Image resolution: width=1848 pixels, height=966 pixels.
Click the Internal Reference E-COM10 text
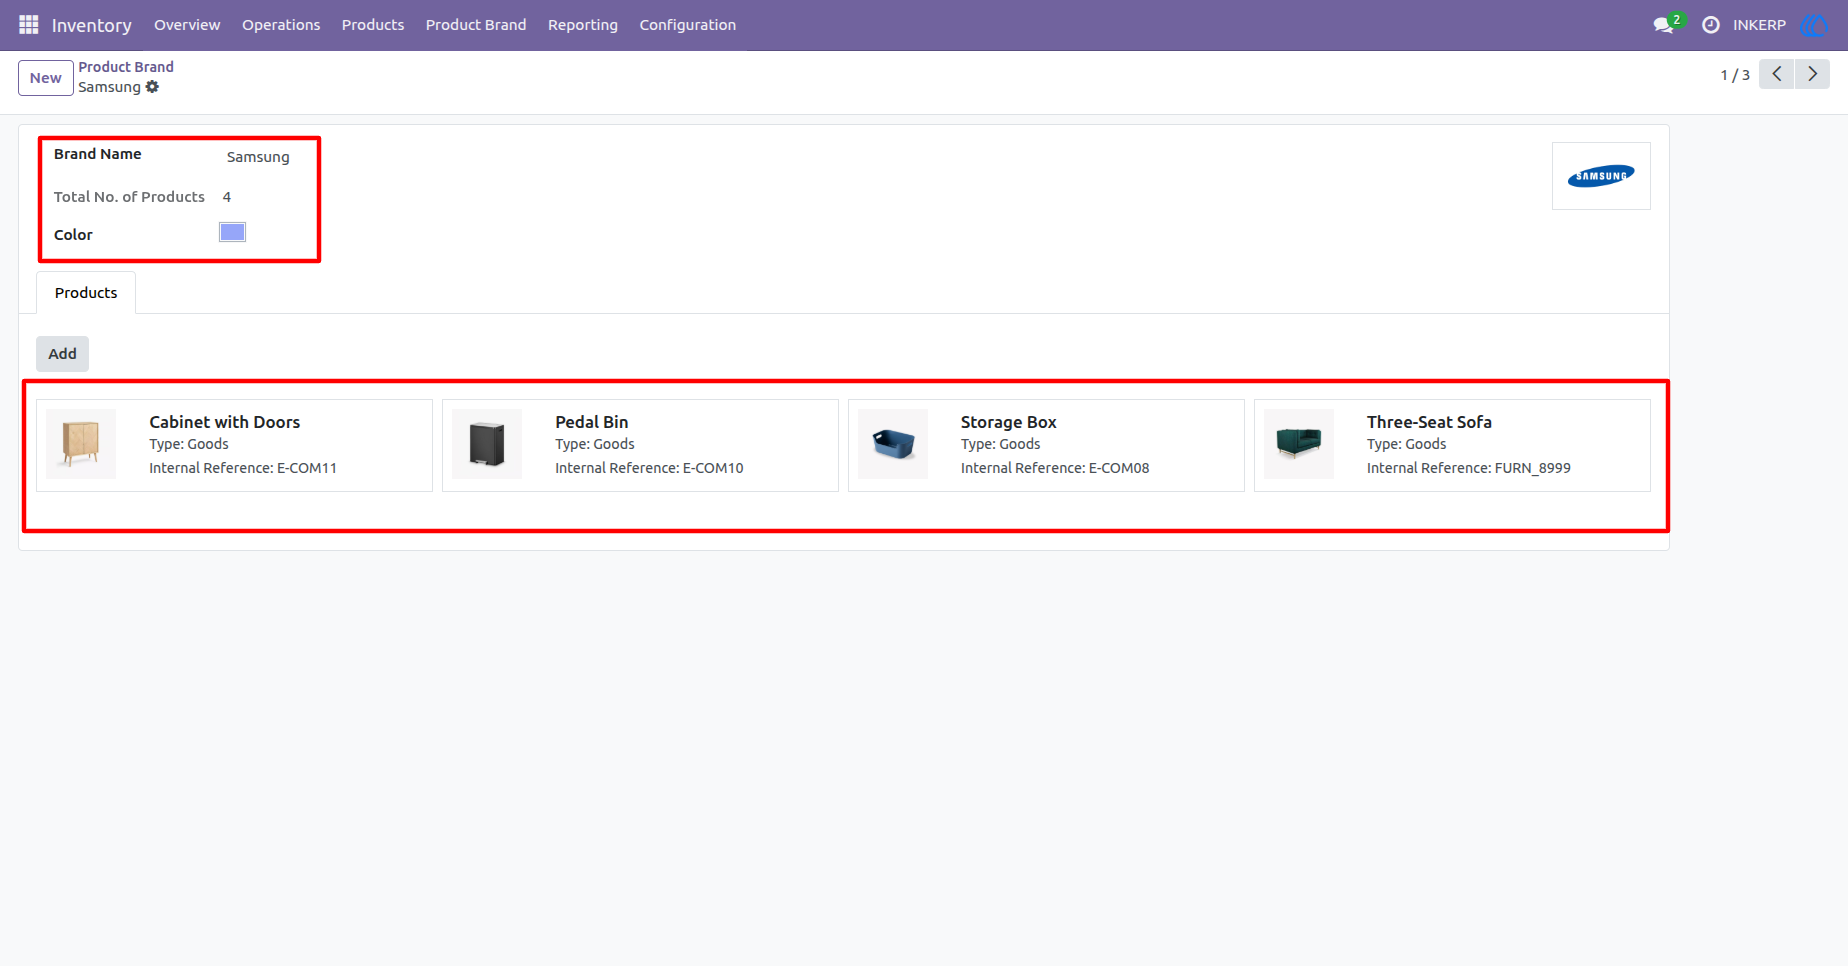[649, 468]
